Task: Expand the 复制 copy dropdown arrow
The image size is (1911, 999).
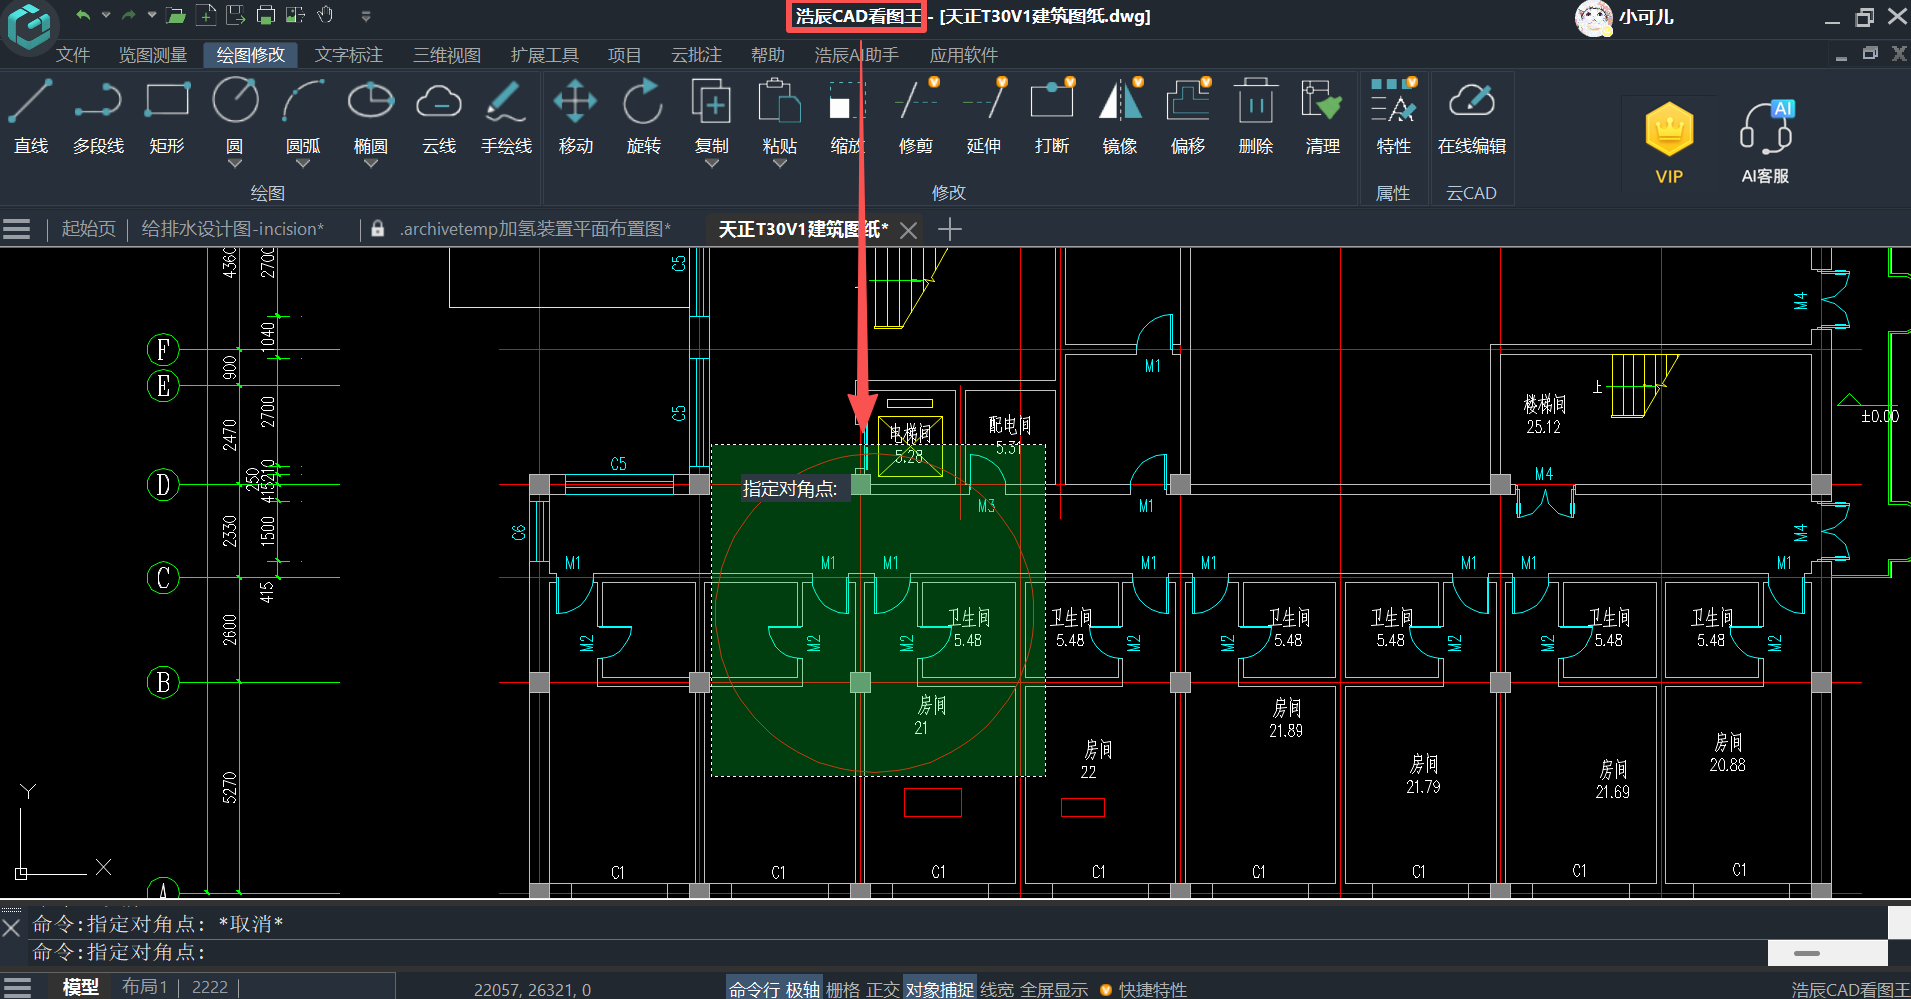Action: tap(711, 164)
